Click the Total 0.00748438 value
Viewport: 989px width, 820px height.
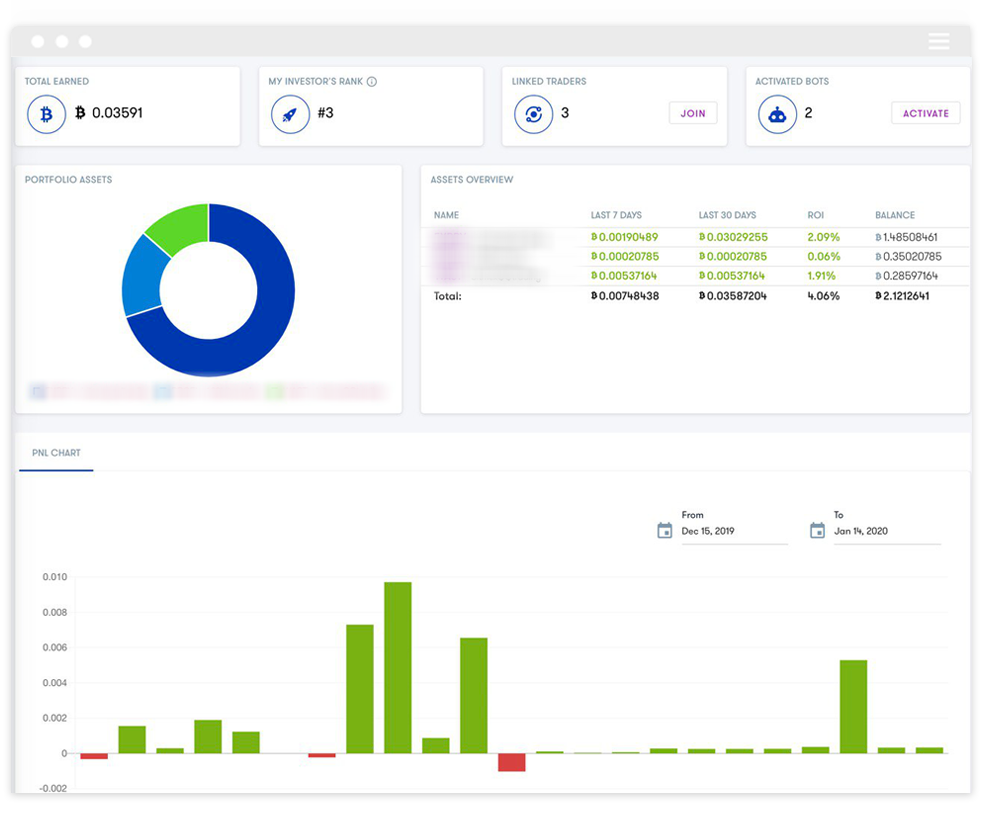coord(624,296)
